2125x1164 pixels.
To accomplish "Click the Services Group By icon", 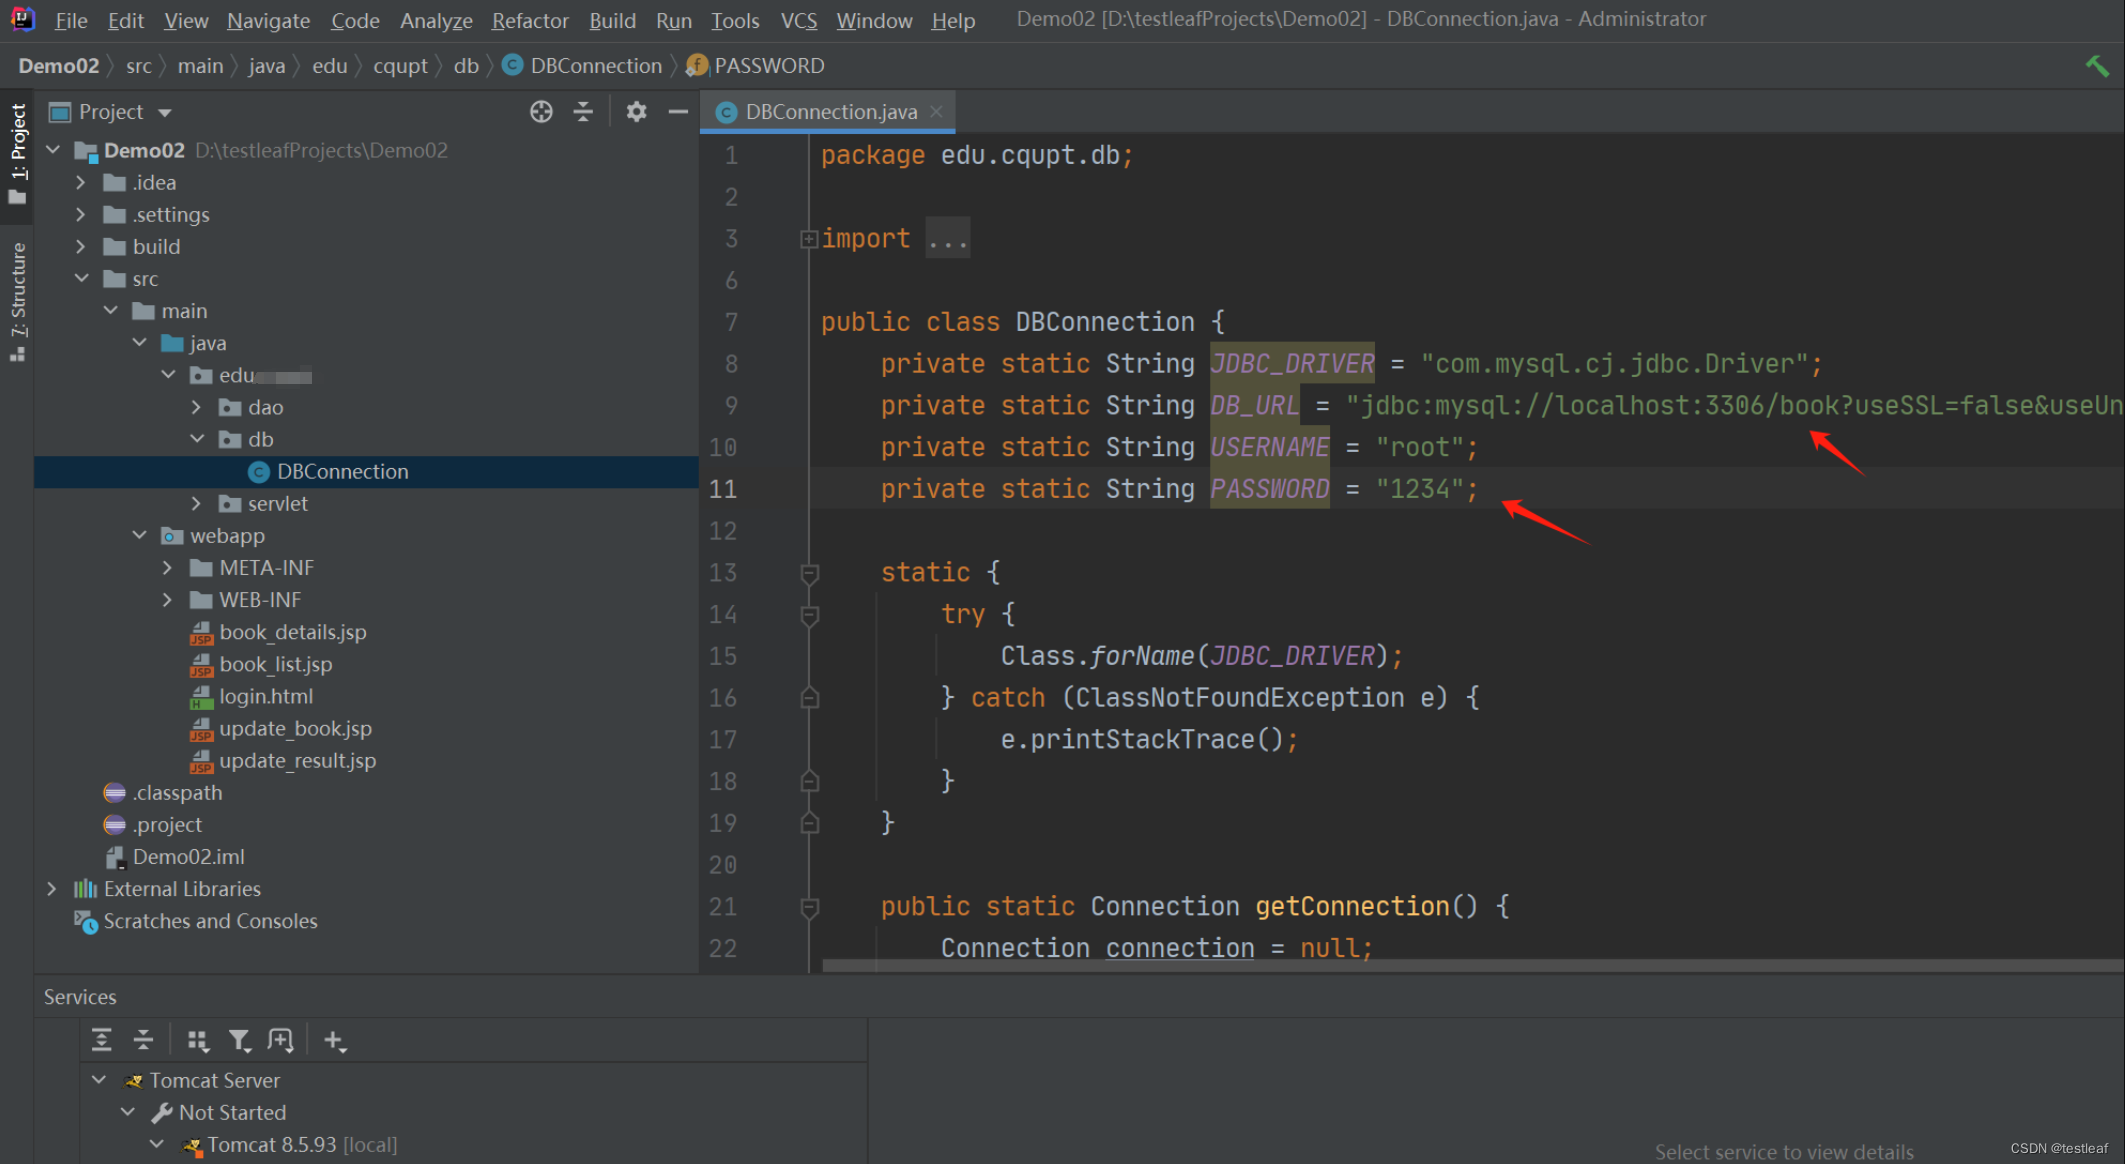I will (197, 1041).
